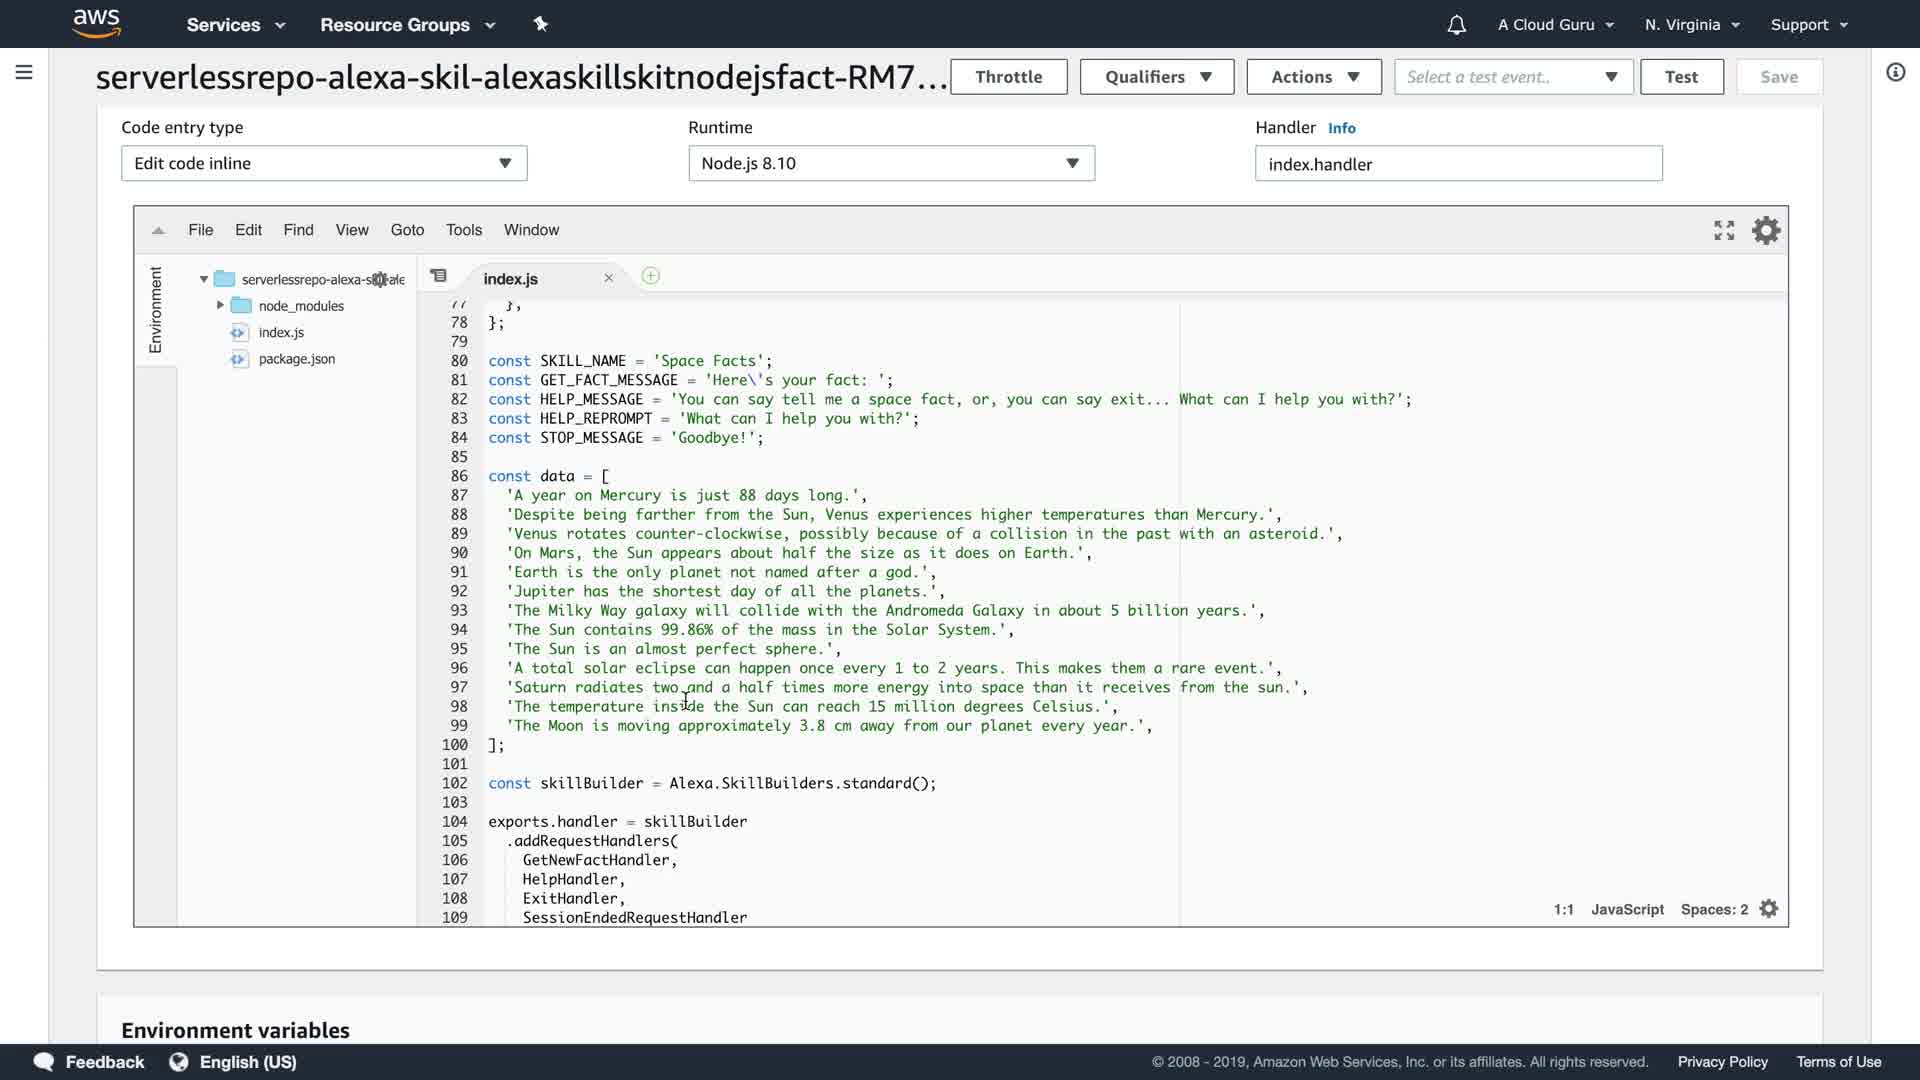Screen dimensions: 1920x1080
Task: Add a new editor tab with plus icon
Action: click(650, 276)
